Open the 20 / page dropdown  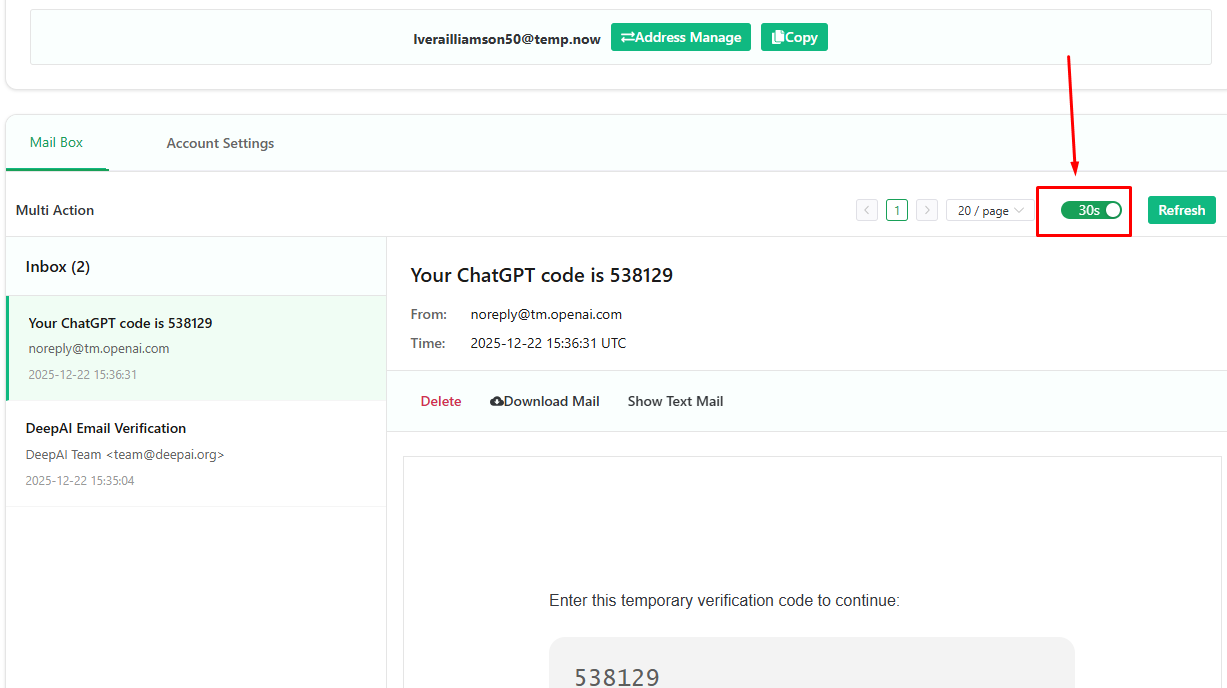click(x=990, y=210)
